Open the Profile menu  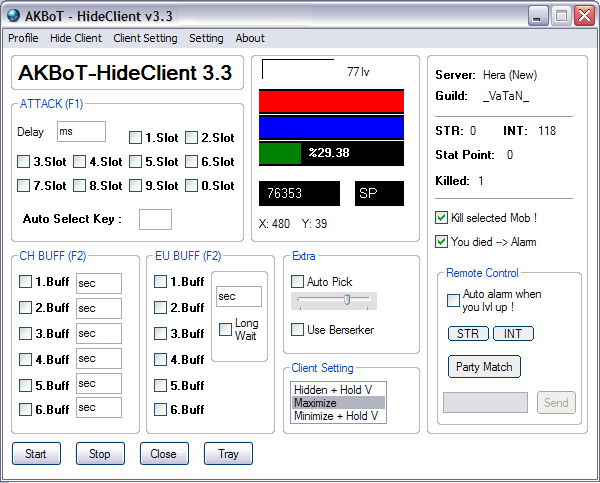(23, 38)
